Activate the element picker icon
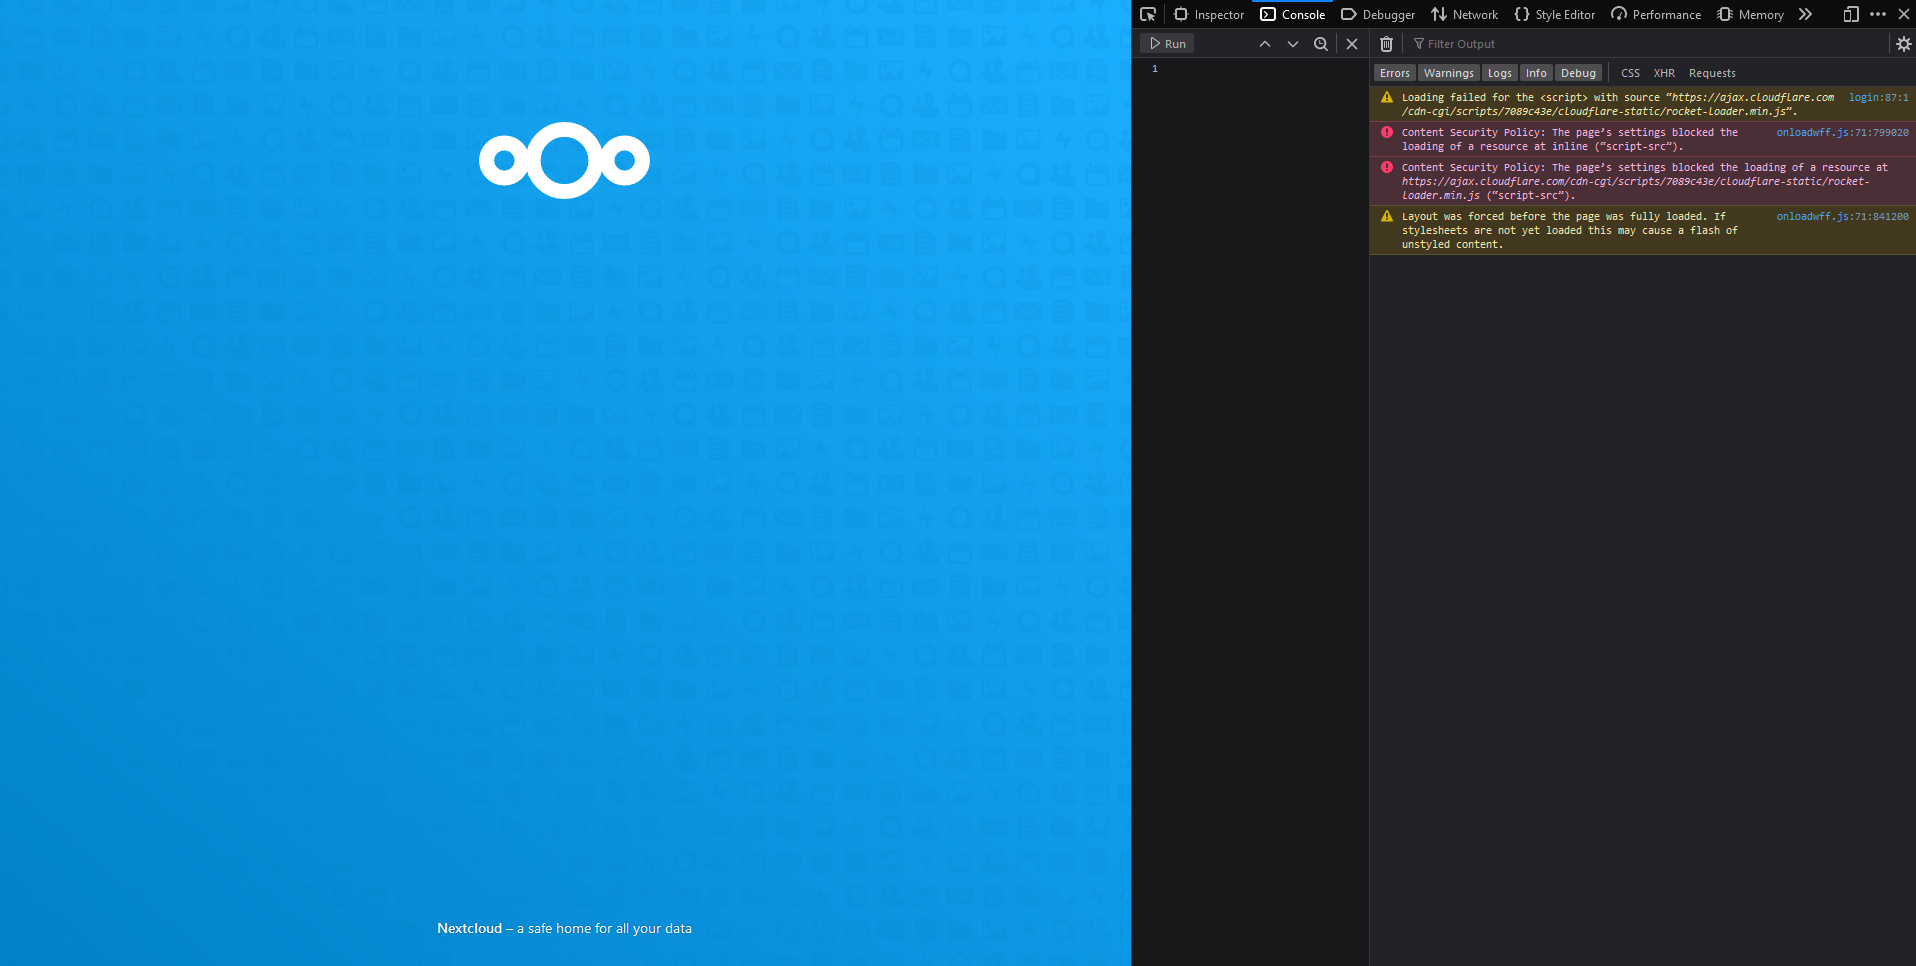Viewport: 1916px width, 966px height. coord(1148,14)
